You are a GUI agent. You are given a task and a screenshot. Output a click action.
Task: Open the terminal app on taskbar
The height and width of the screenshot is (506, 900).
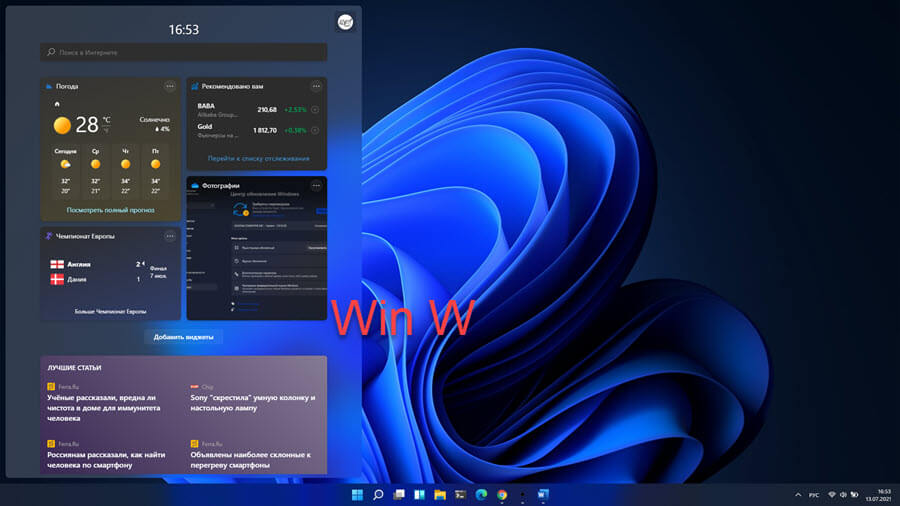click(x=460, y=495)
